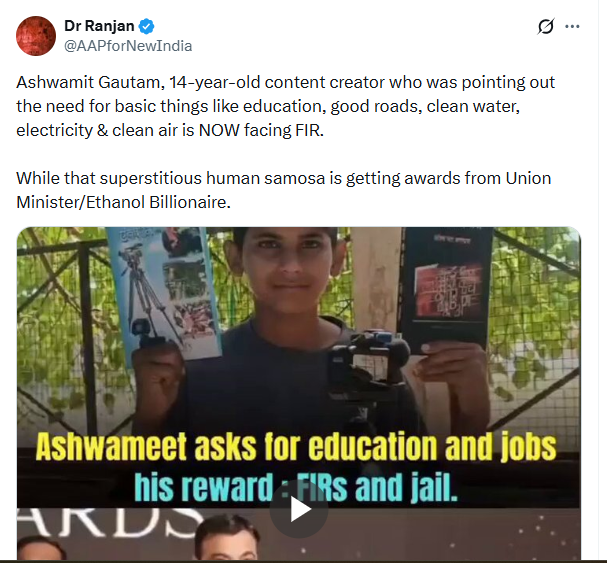Click the dark book held on the right
This screenshot has height=563, width=607.
(446, 289)
